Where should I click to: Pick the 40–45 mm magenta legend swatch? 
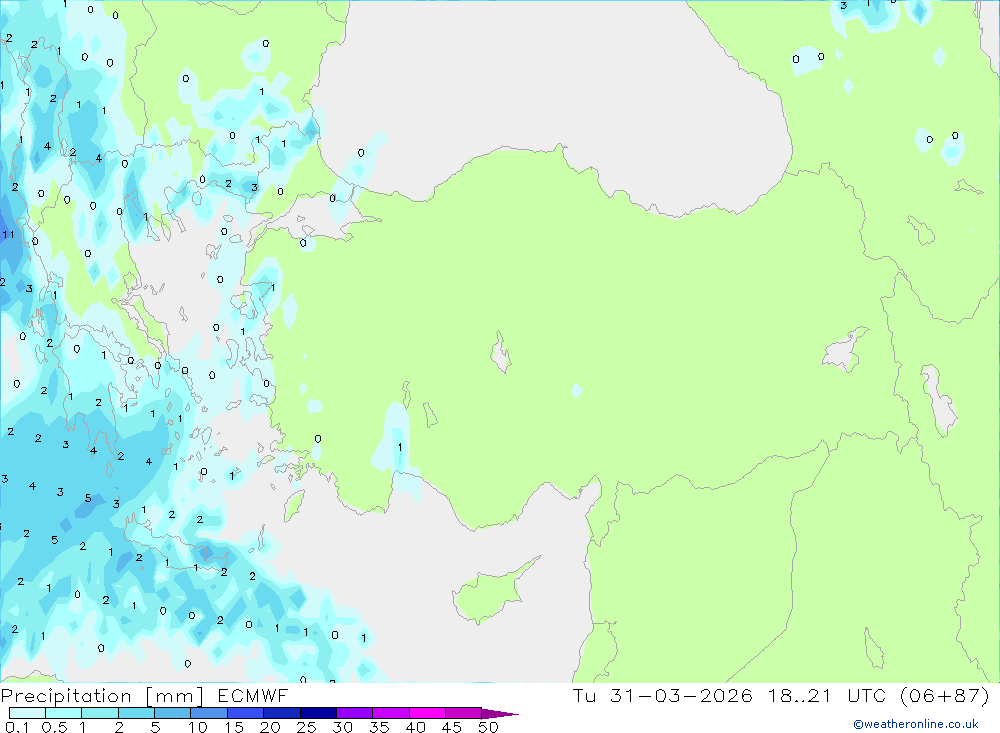(427, 713)
